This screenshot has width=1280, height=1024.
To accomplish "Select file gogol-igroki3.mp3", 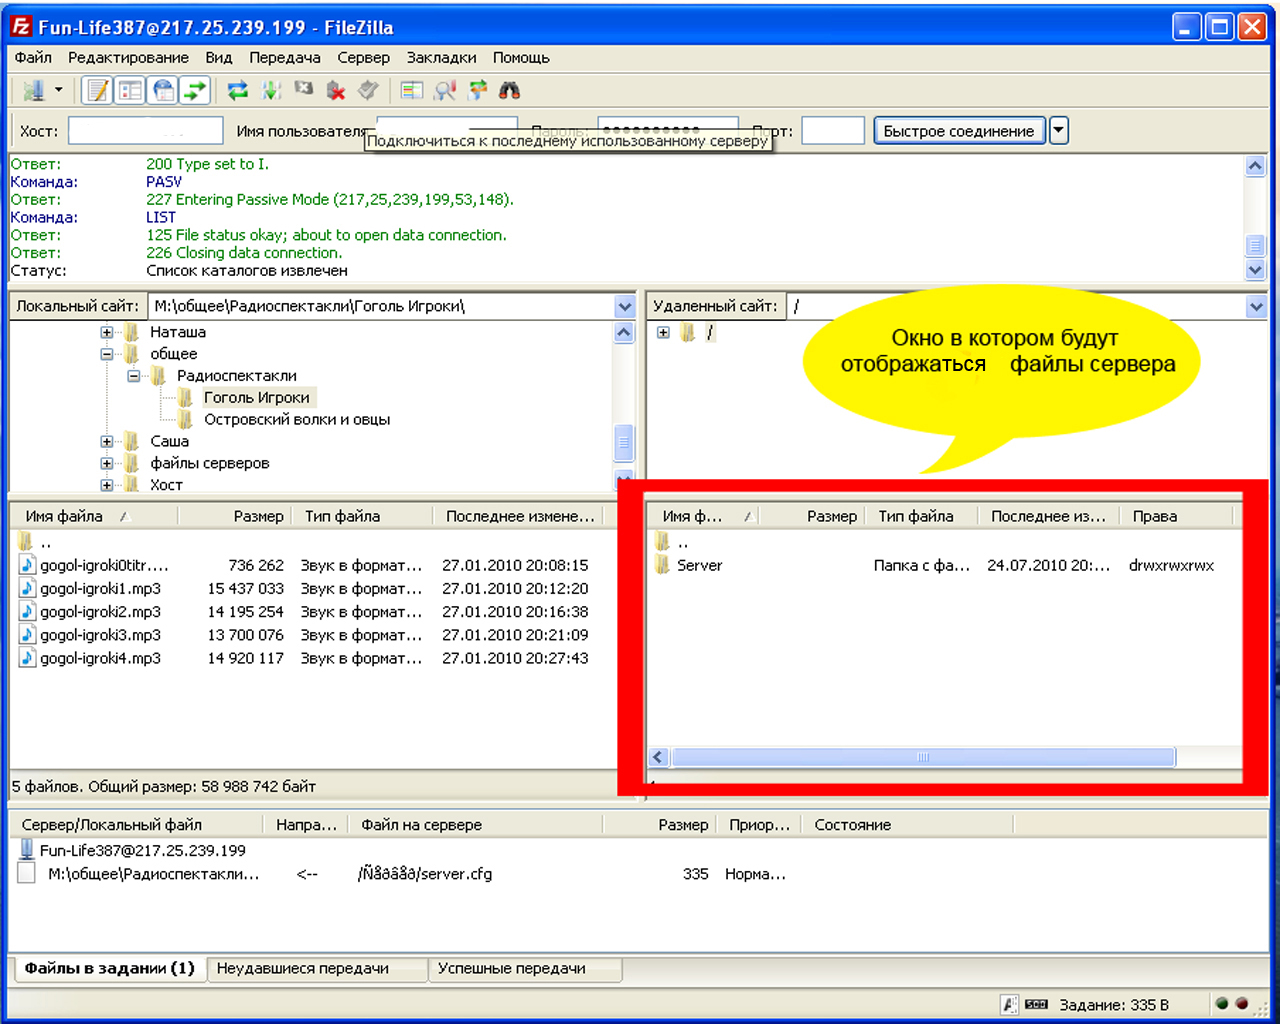I will tap(100, 635).
